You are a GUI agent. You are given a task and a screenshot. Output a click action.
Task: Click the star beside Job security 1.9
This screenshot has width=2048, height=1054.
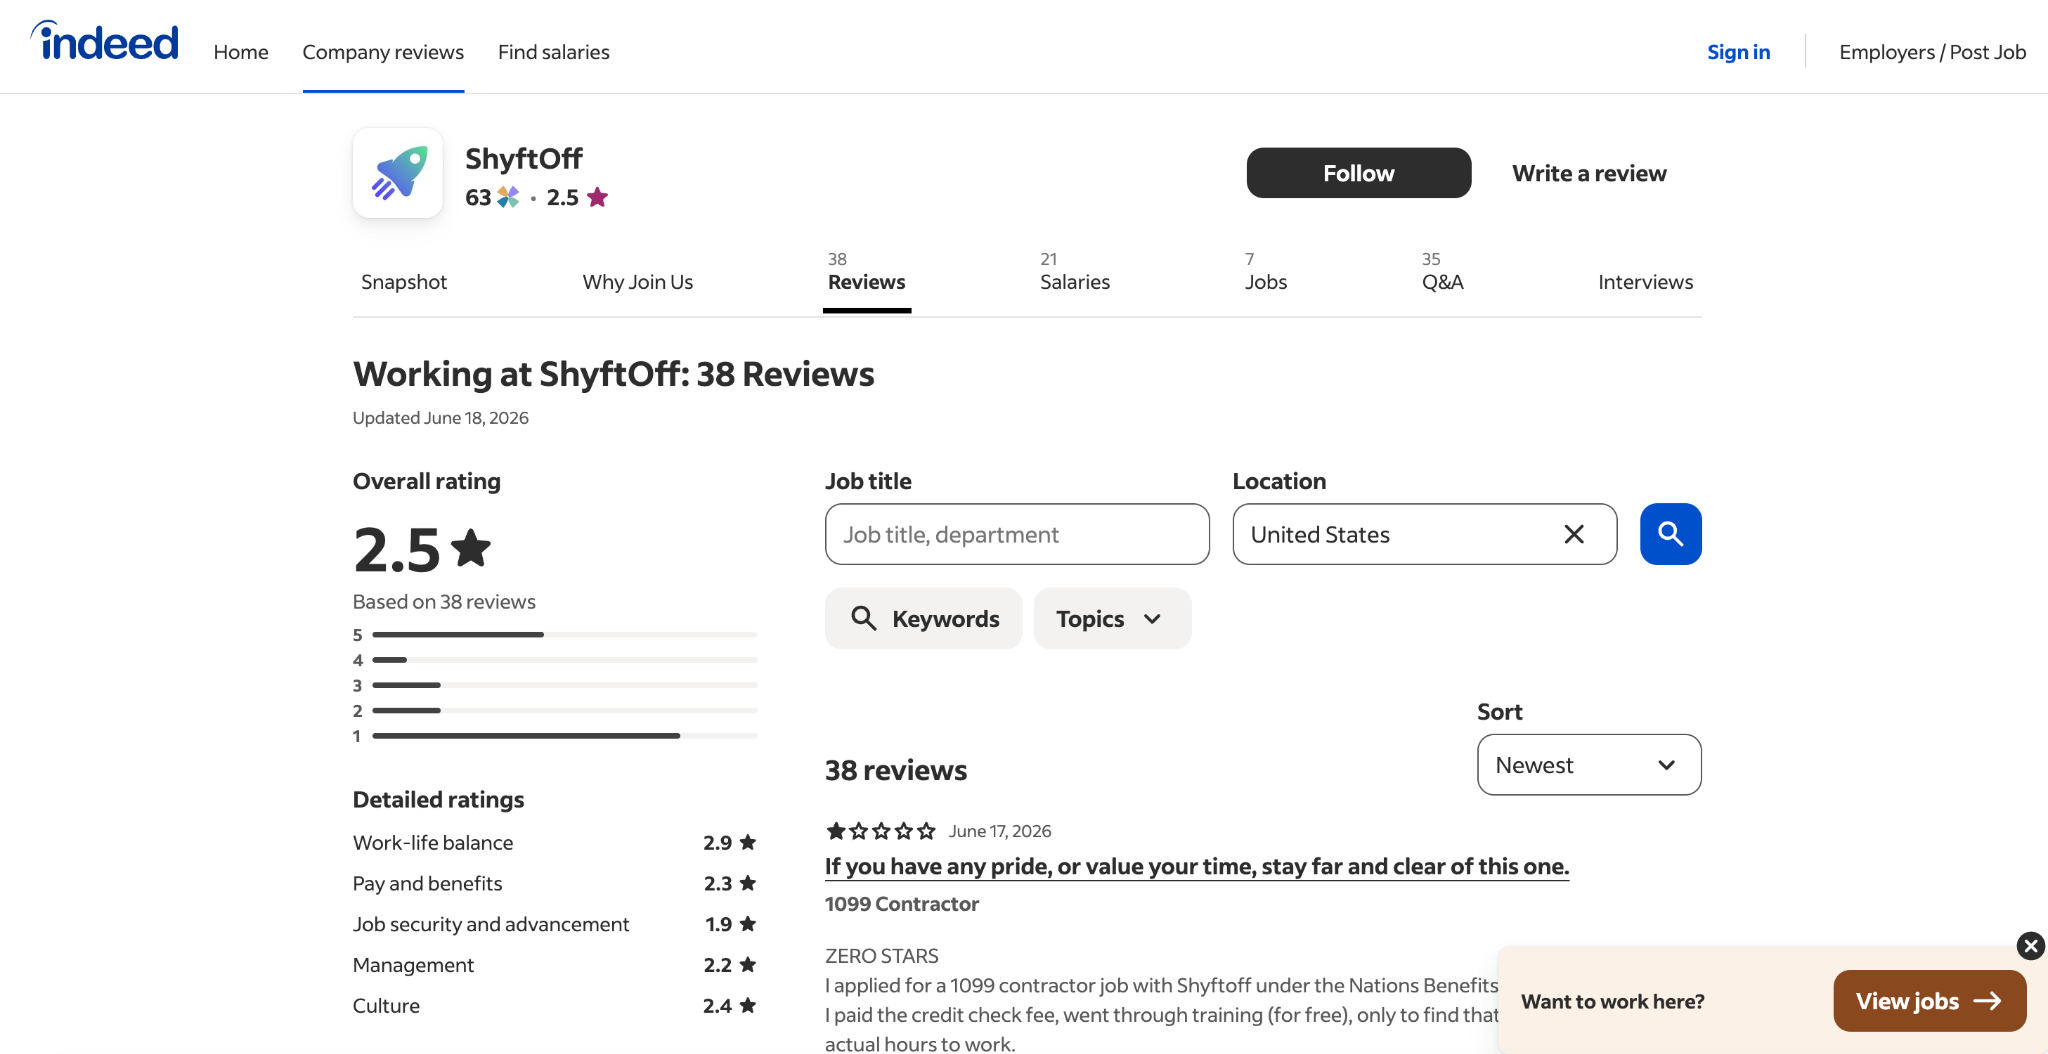point(747,924)
